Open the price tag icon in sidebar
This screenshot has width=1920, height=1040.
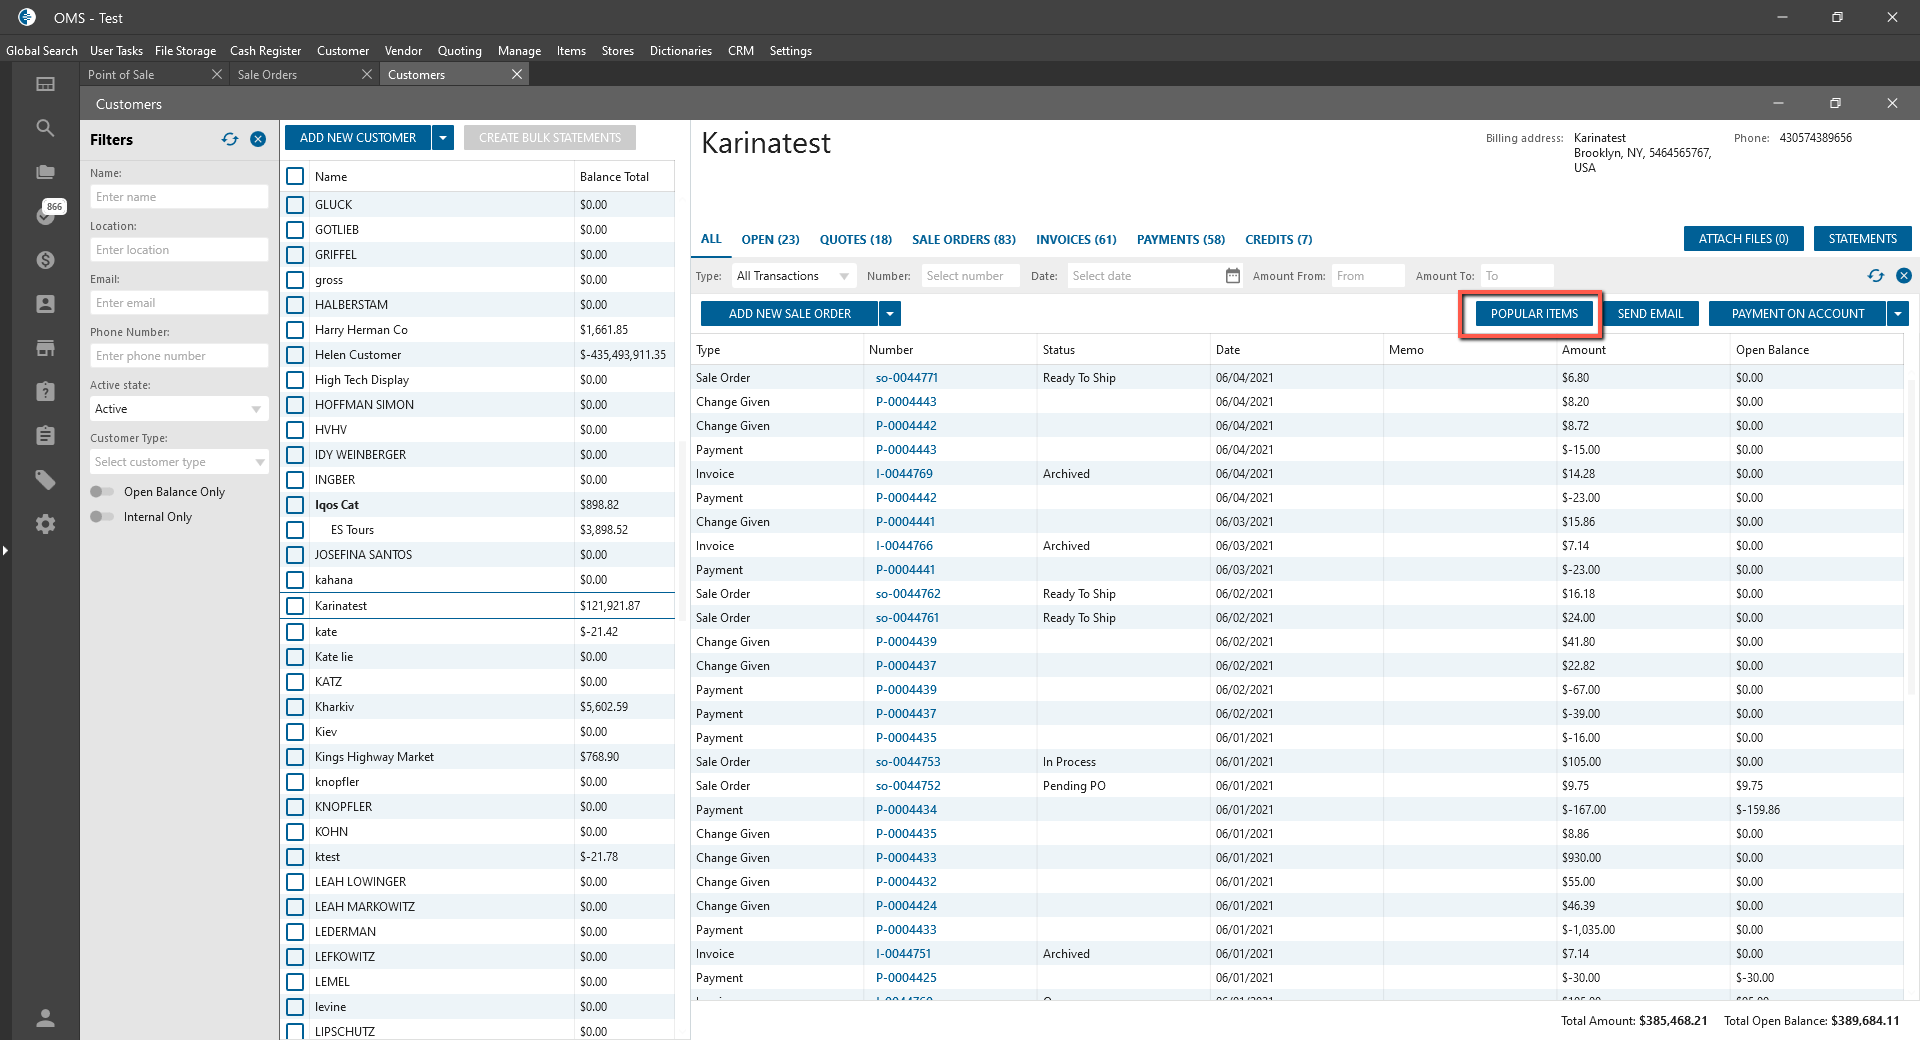click(45, 480)
